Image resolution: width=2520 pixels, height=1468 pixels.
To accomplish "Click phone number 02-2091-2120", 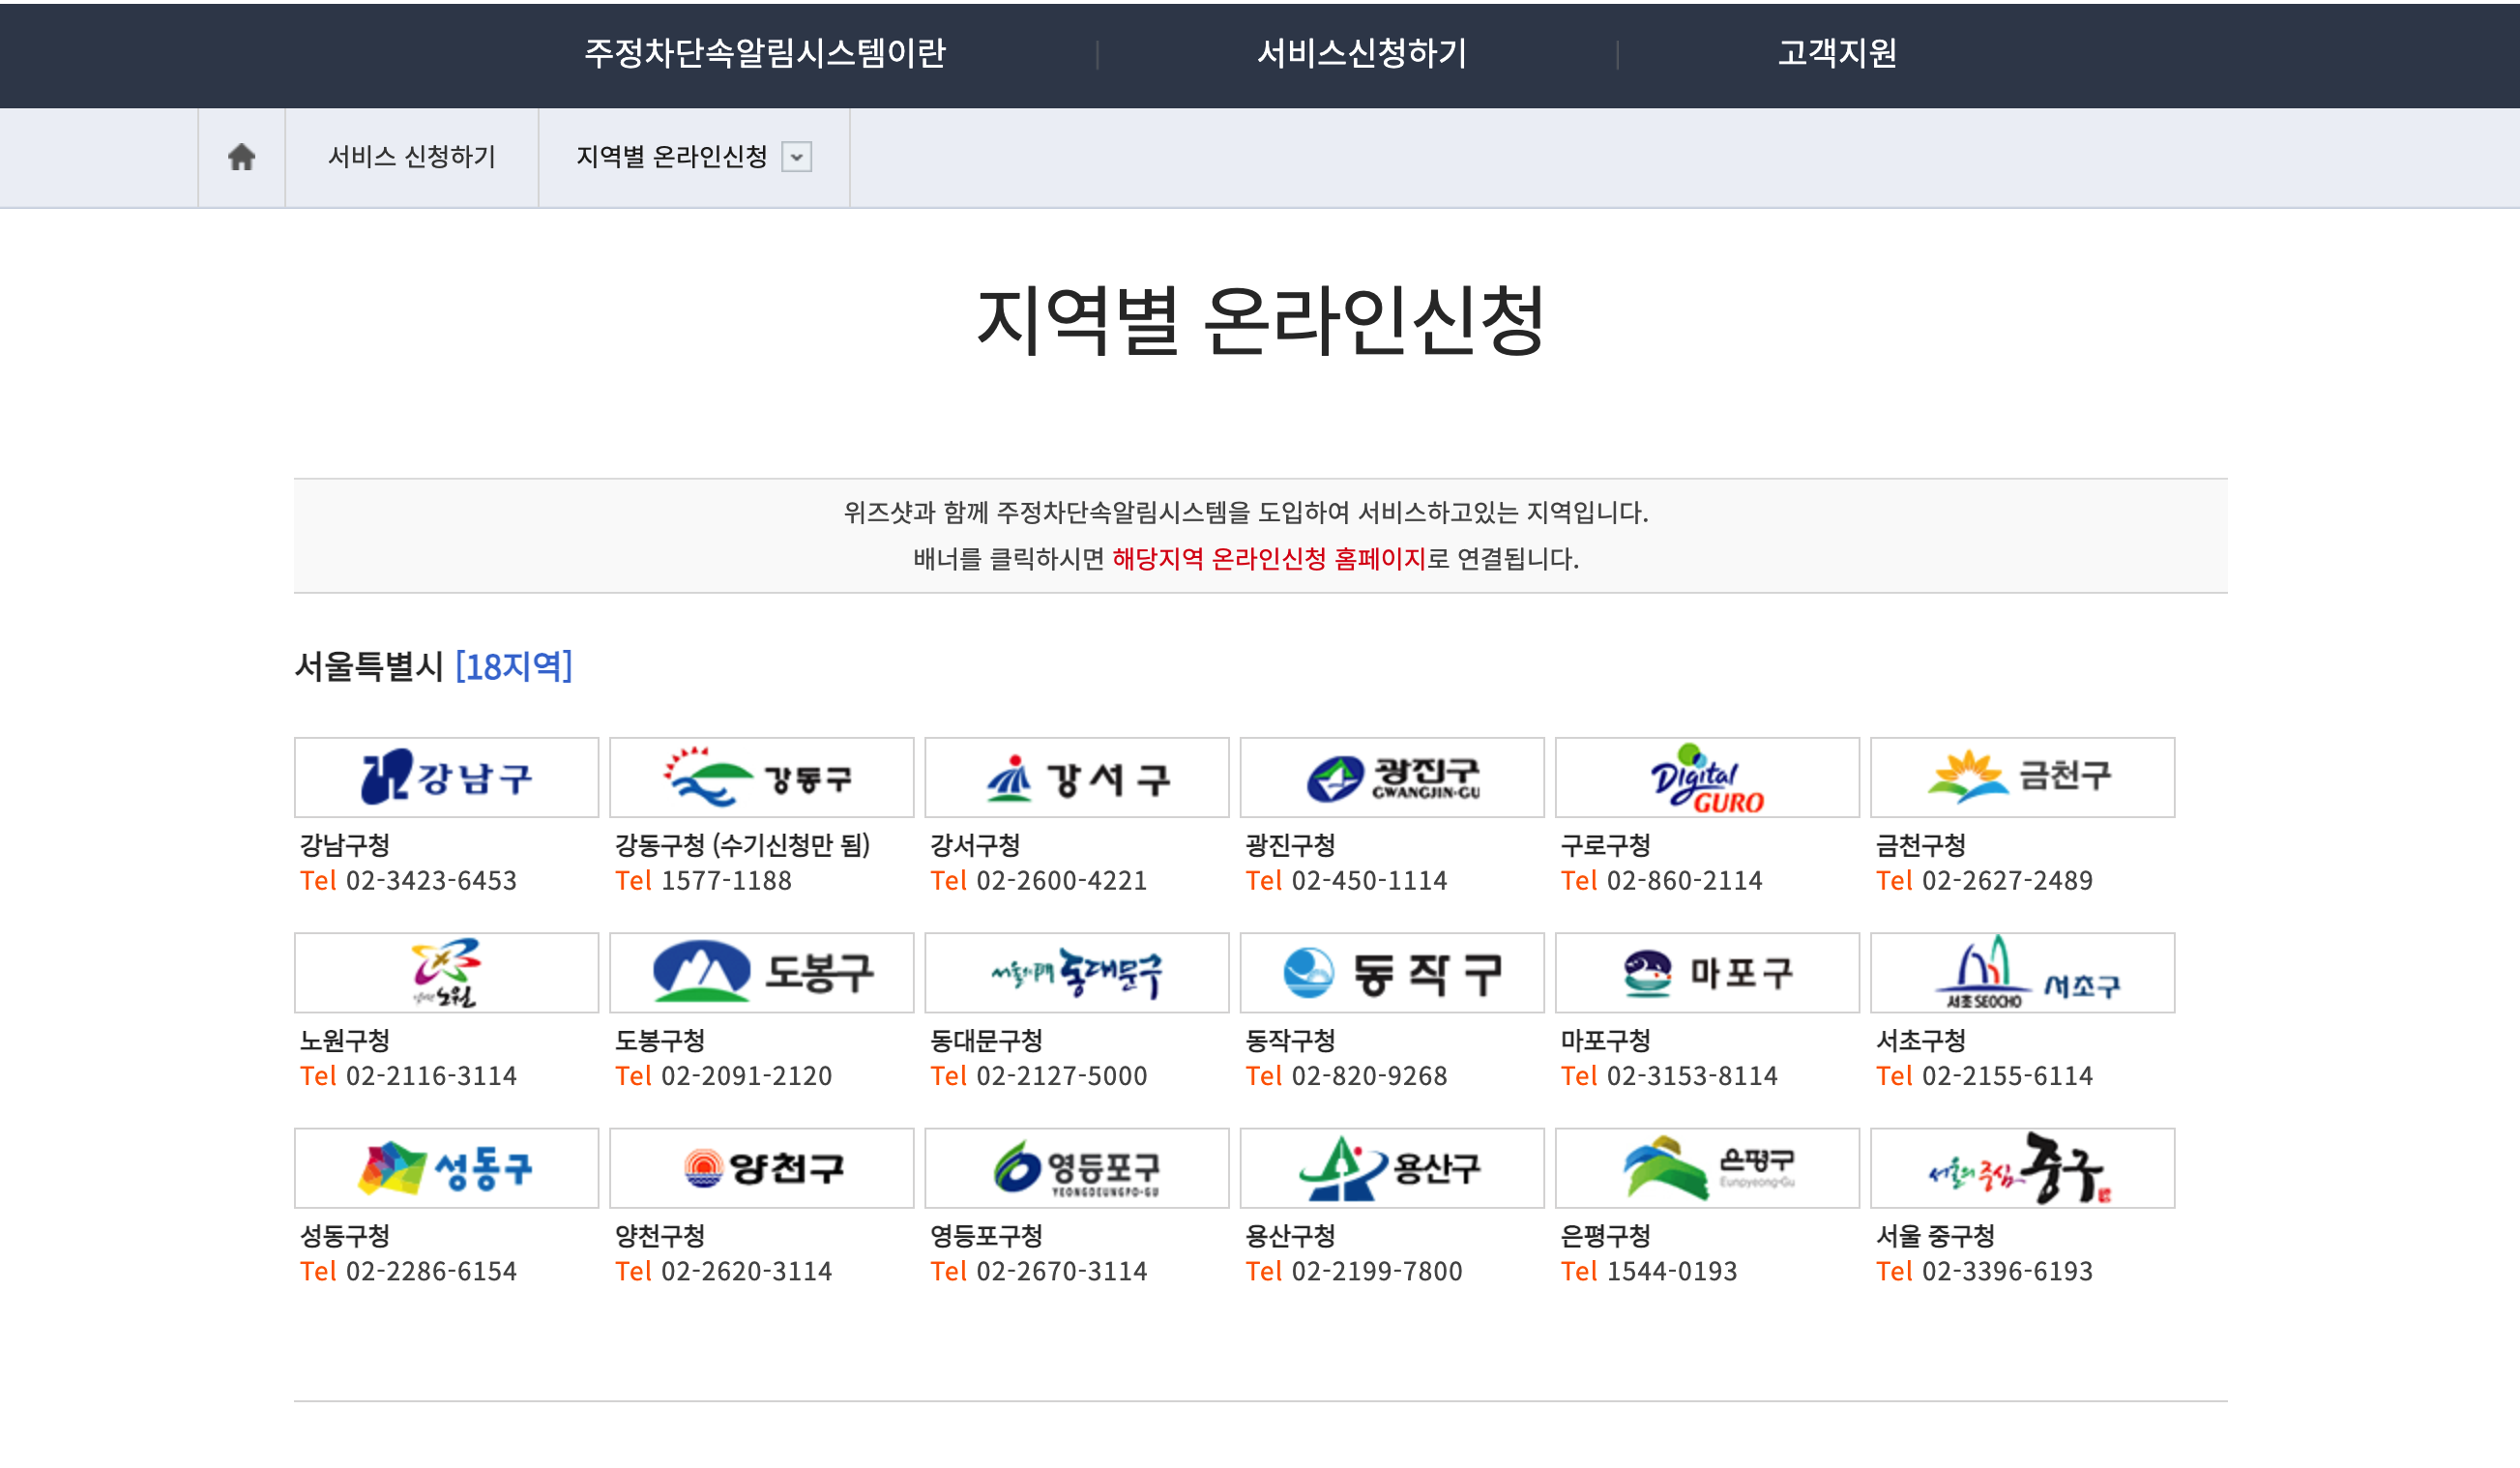I will point(746,1076).
